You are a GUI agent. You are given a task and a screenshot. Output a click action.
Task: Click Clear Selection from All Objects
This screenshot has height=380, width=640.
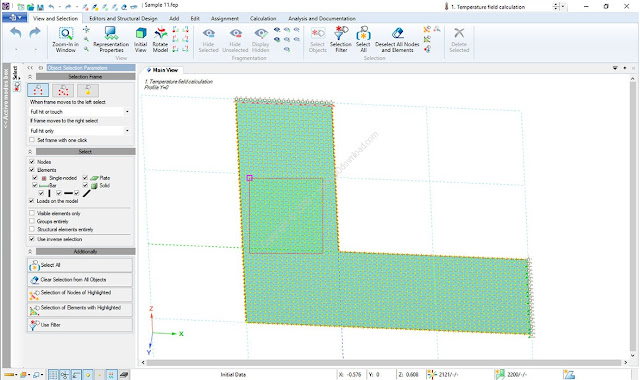click(80, 280)
